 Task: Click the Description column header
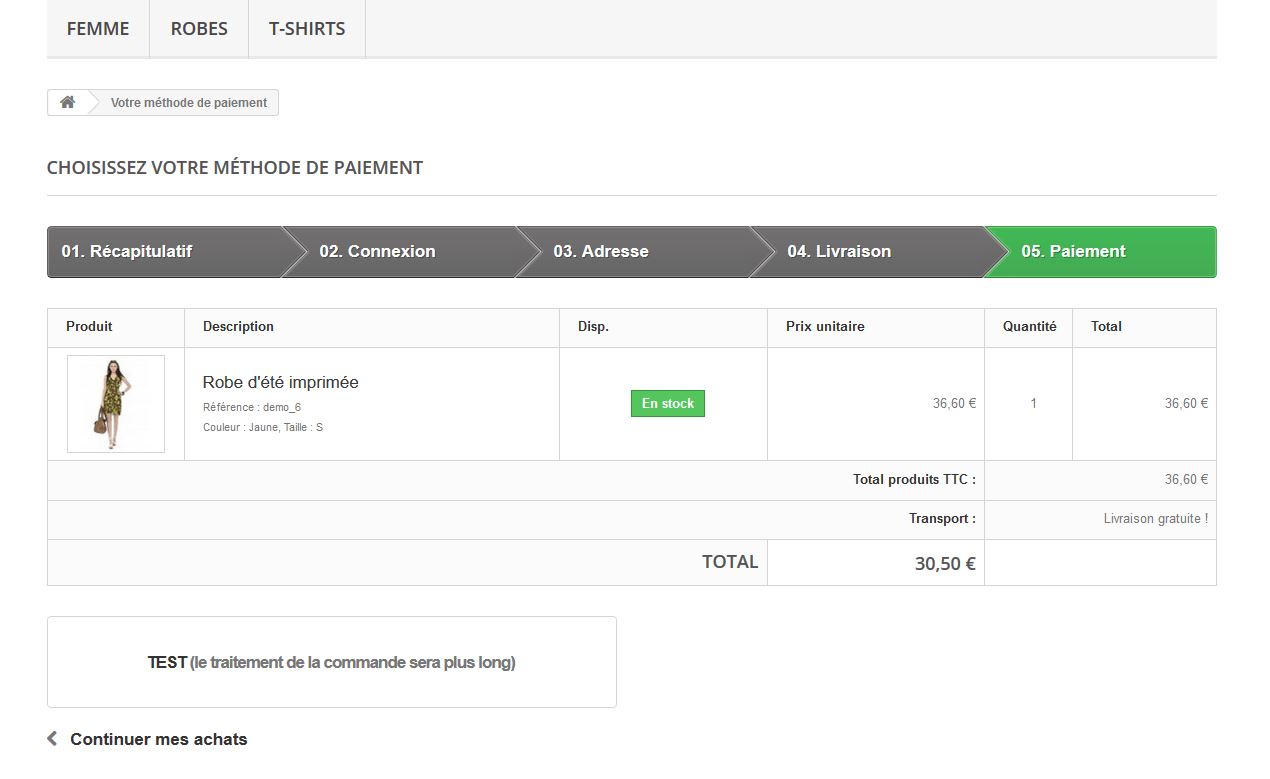238,327
